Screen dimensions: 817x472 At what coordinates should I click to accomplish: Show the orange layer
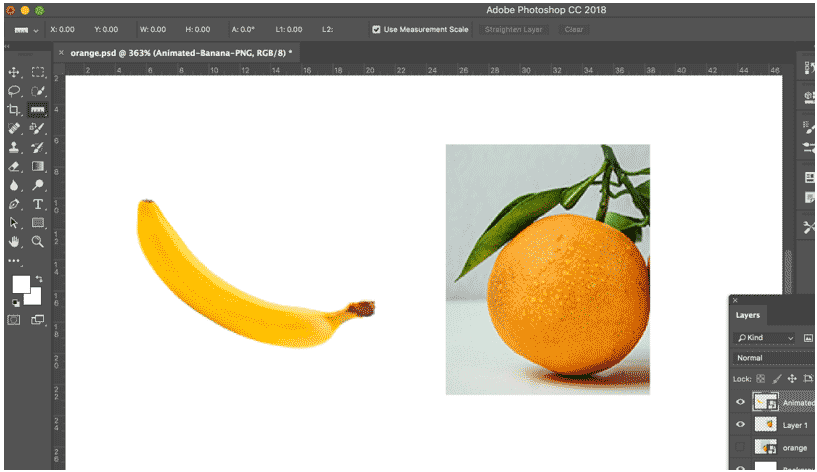tap(740, 447)
